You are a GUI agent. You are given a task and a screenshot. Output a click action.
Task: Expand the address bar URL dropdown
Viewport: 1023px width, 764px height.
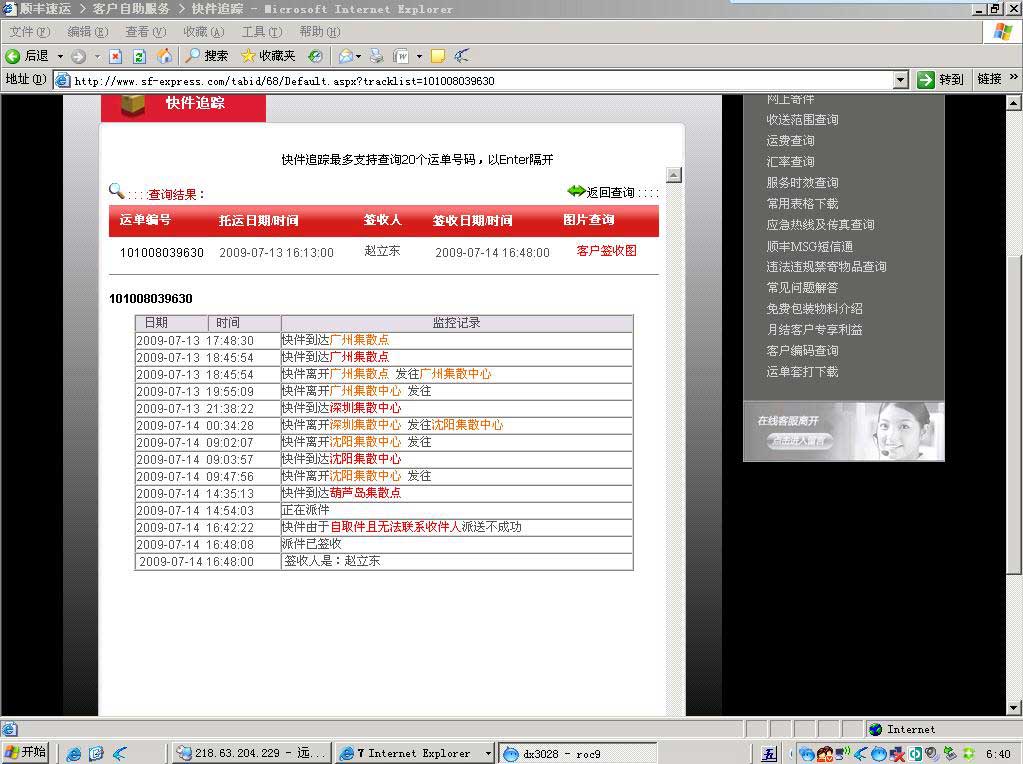point(900,80)
